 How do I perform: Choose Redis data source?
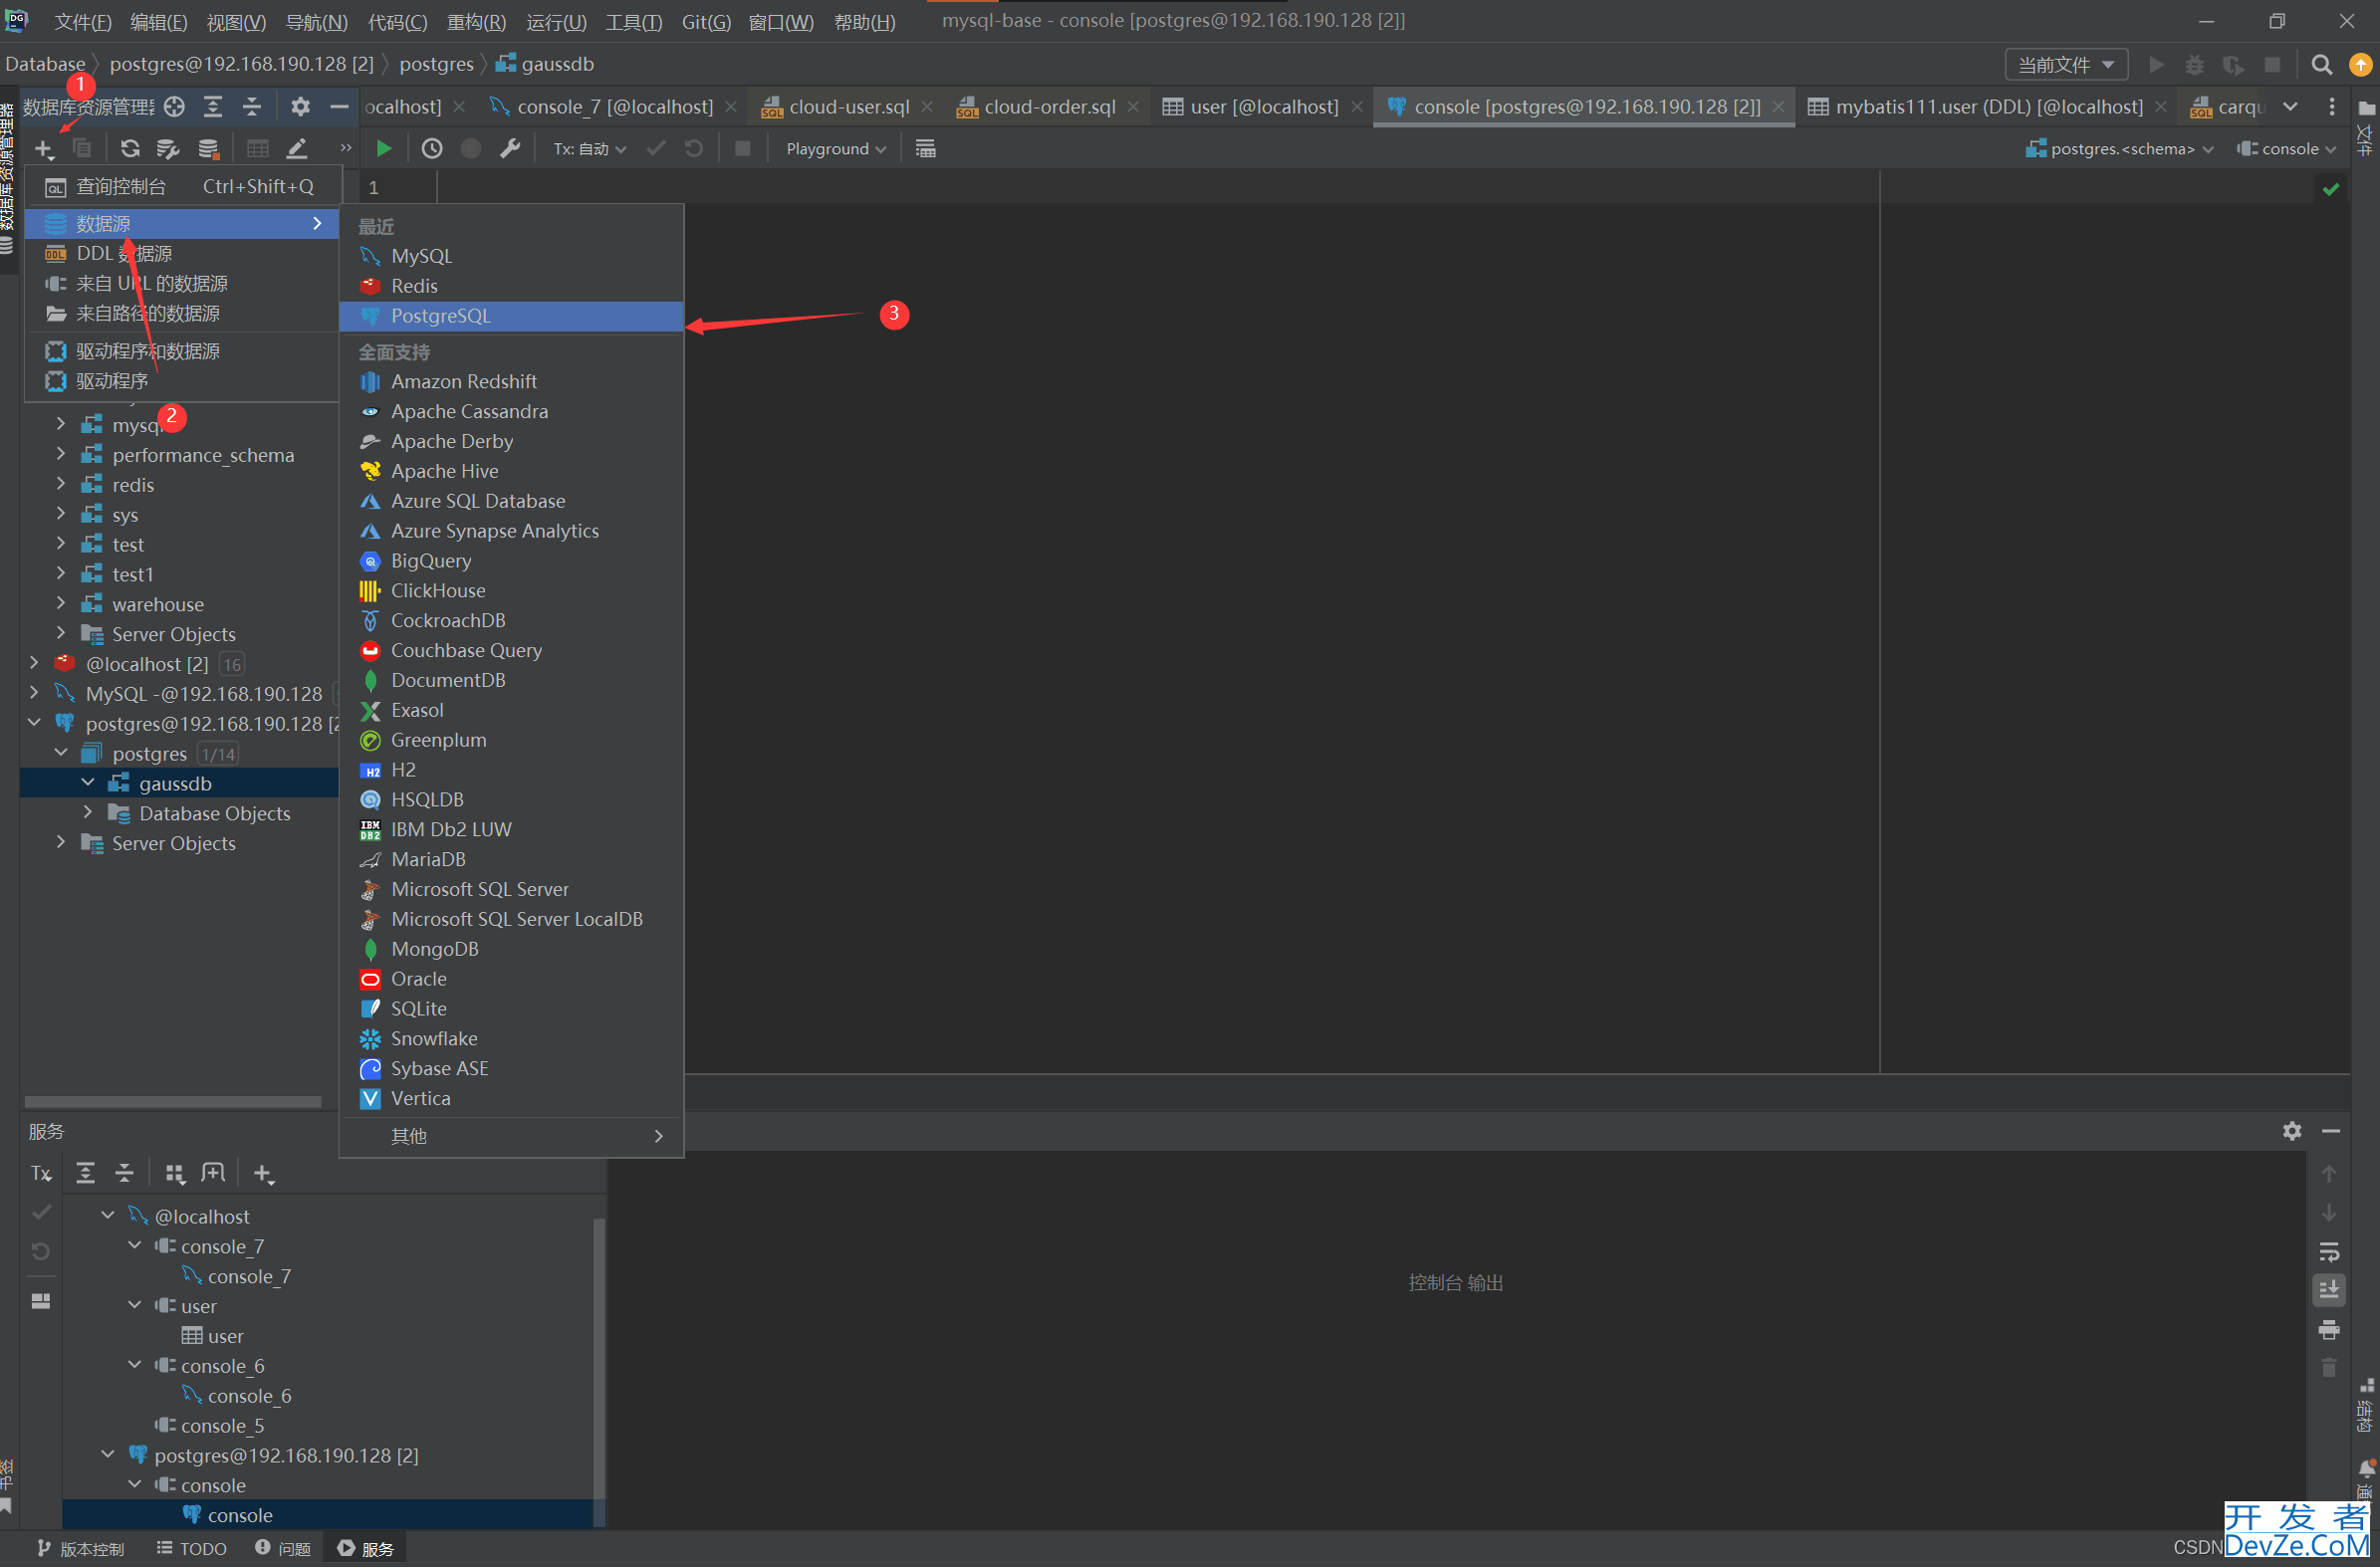click(511, 286)
